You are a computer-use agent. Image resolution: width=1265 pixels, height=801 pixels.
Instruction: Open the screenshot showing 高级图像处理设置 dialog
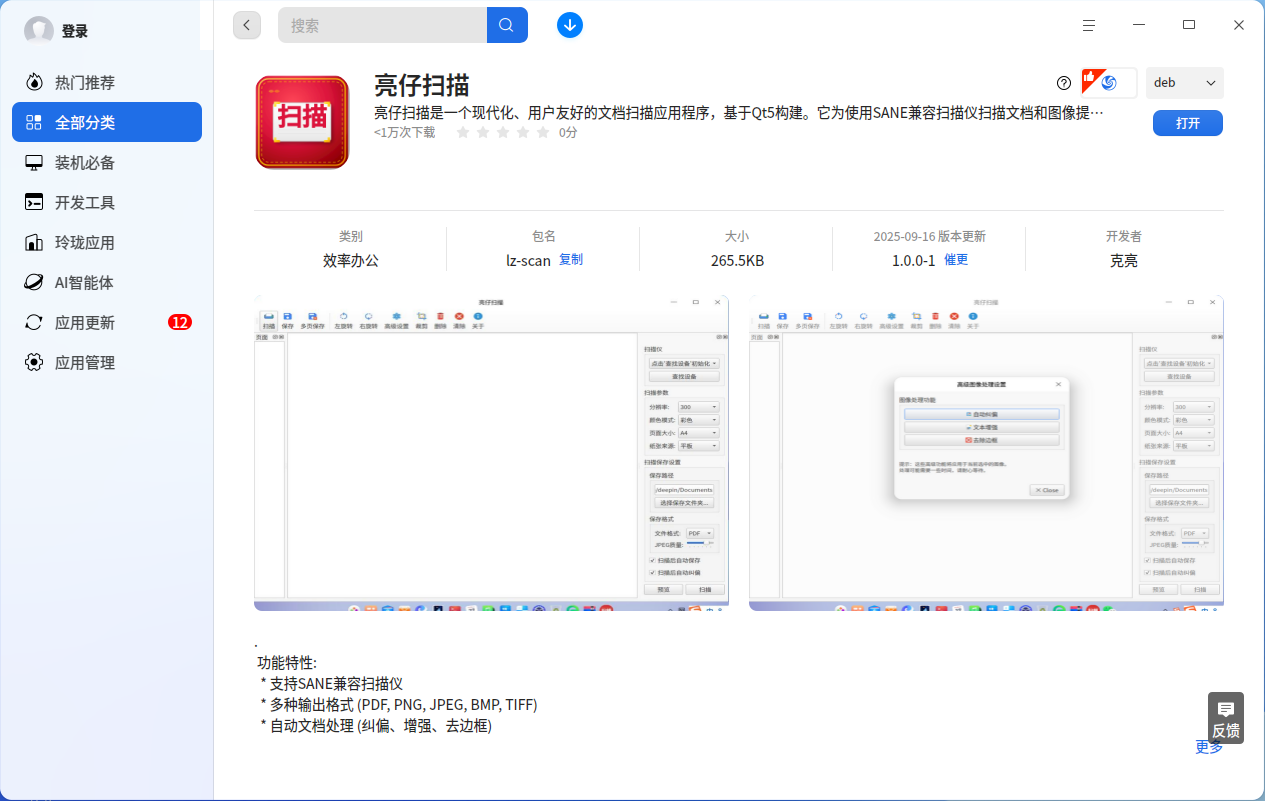[x=986, y=452]
